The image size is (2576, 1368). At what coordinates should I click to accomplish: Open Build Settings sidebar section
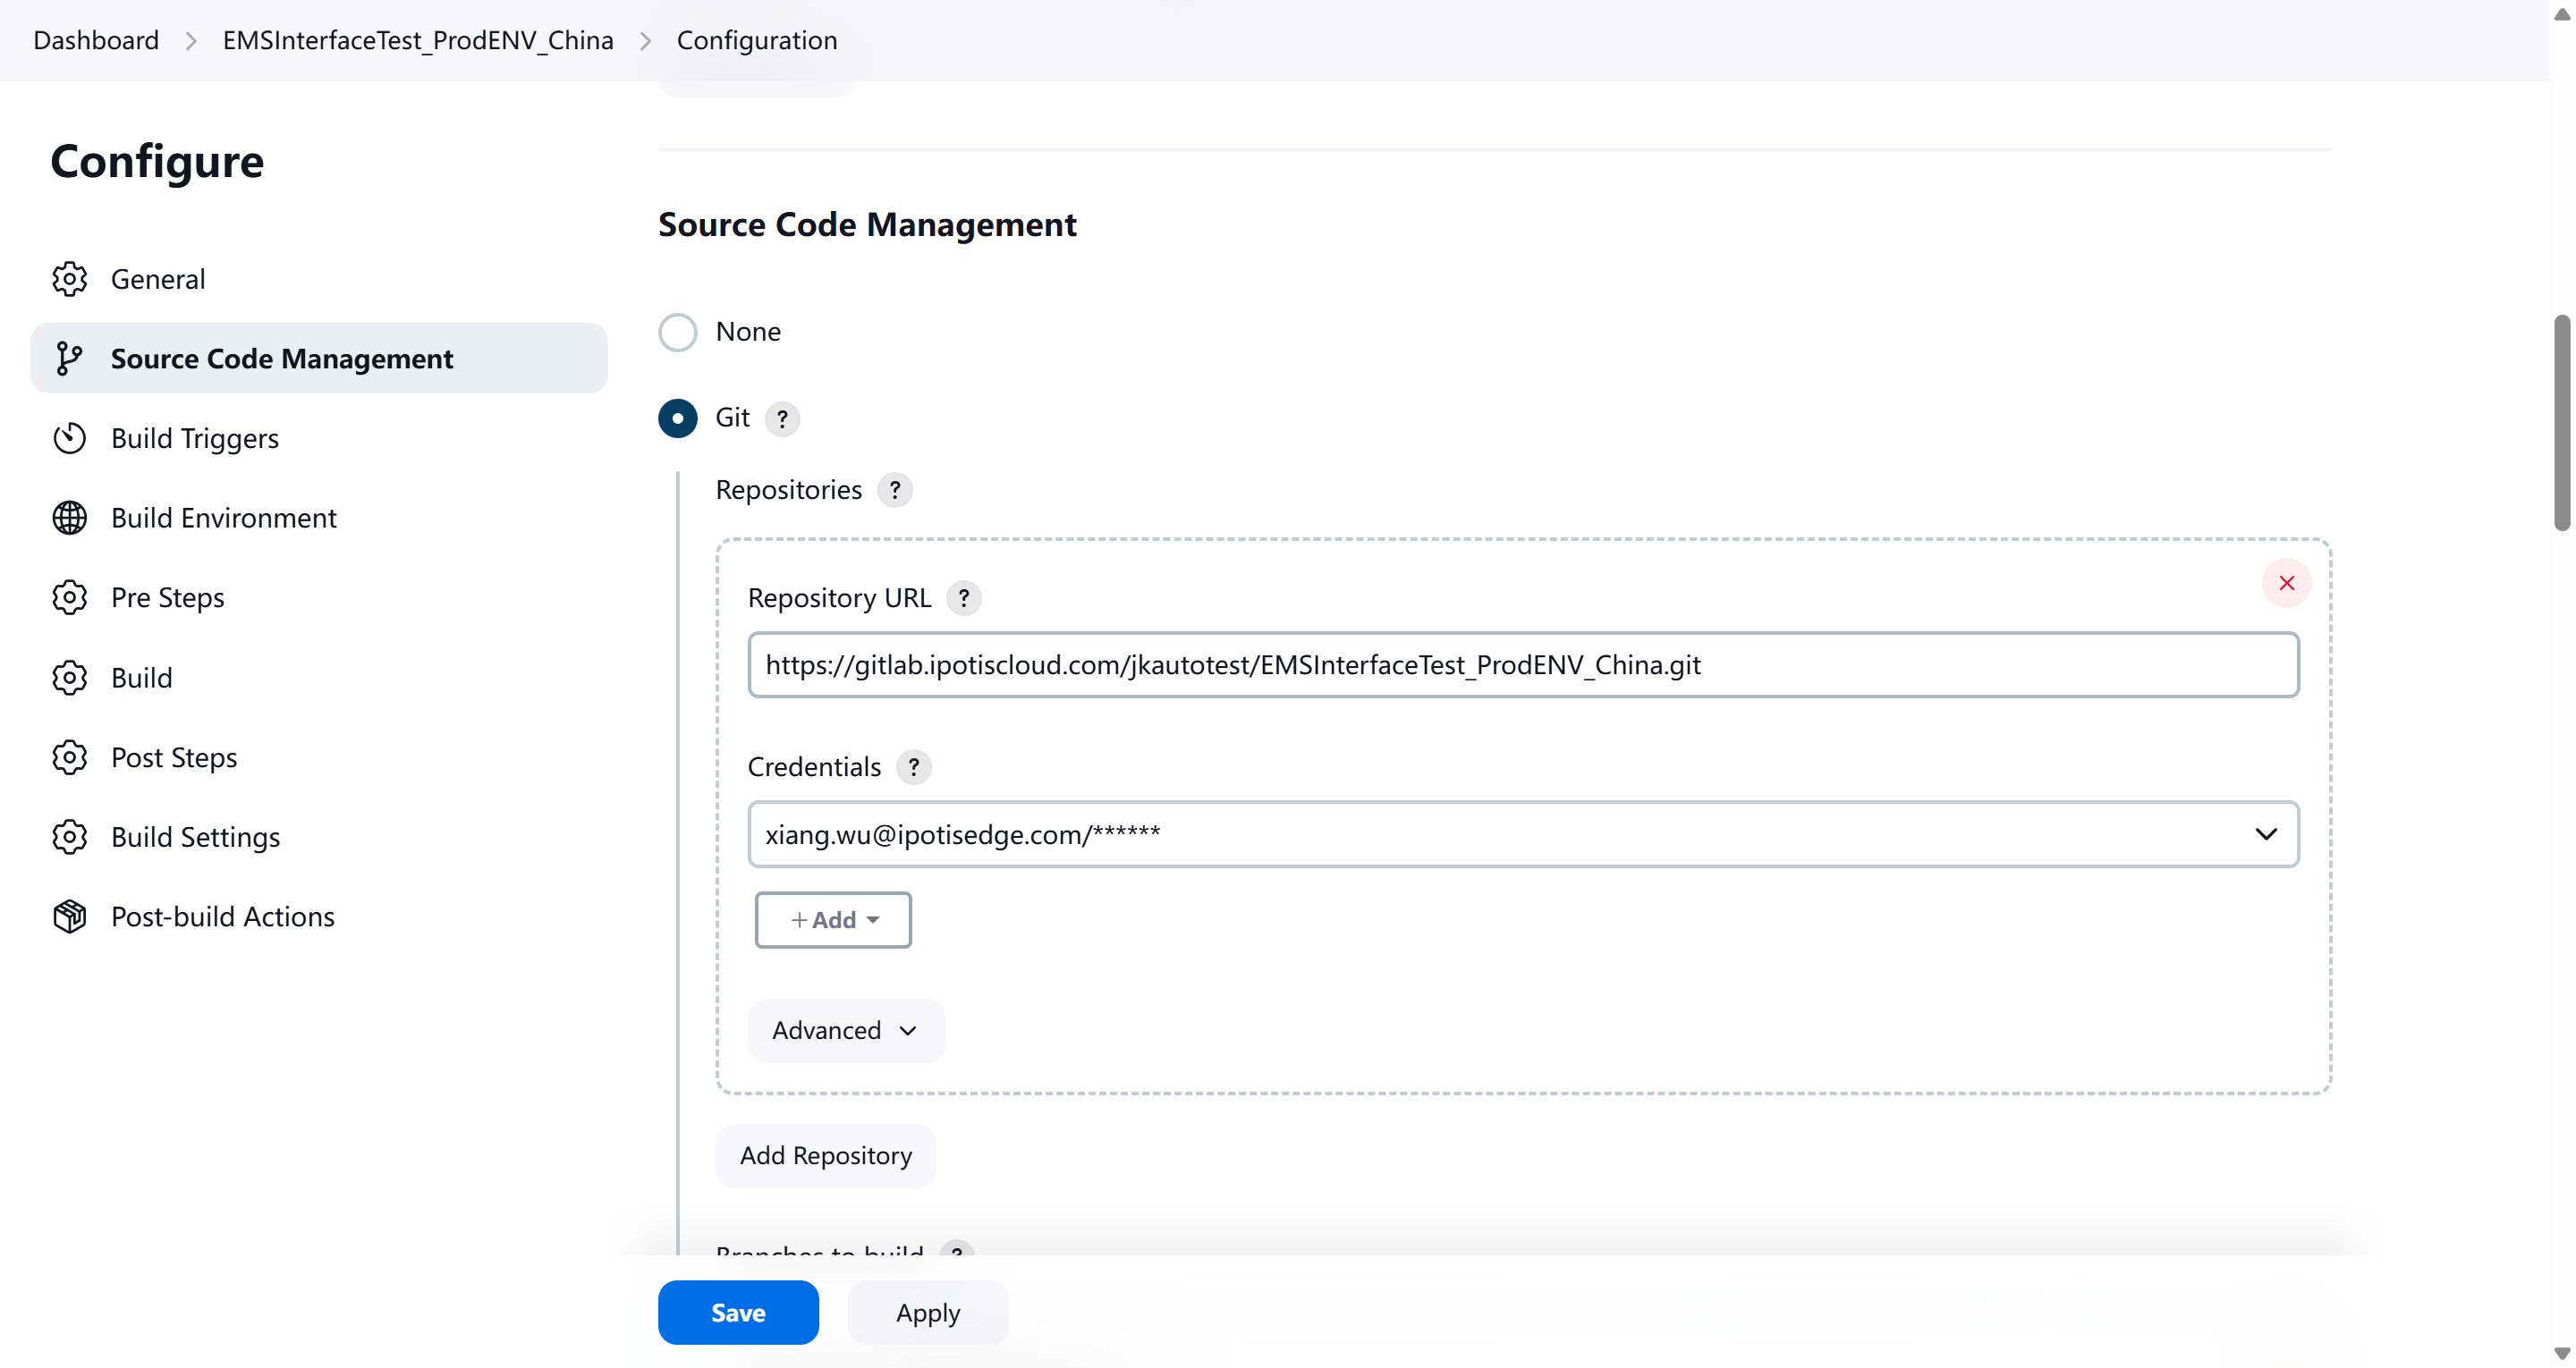(x=195, y=837)
